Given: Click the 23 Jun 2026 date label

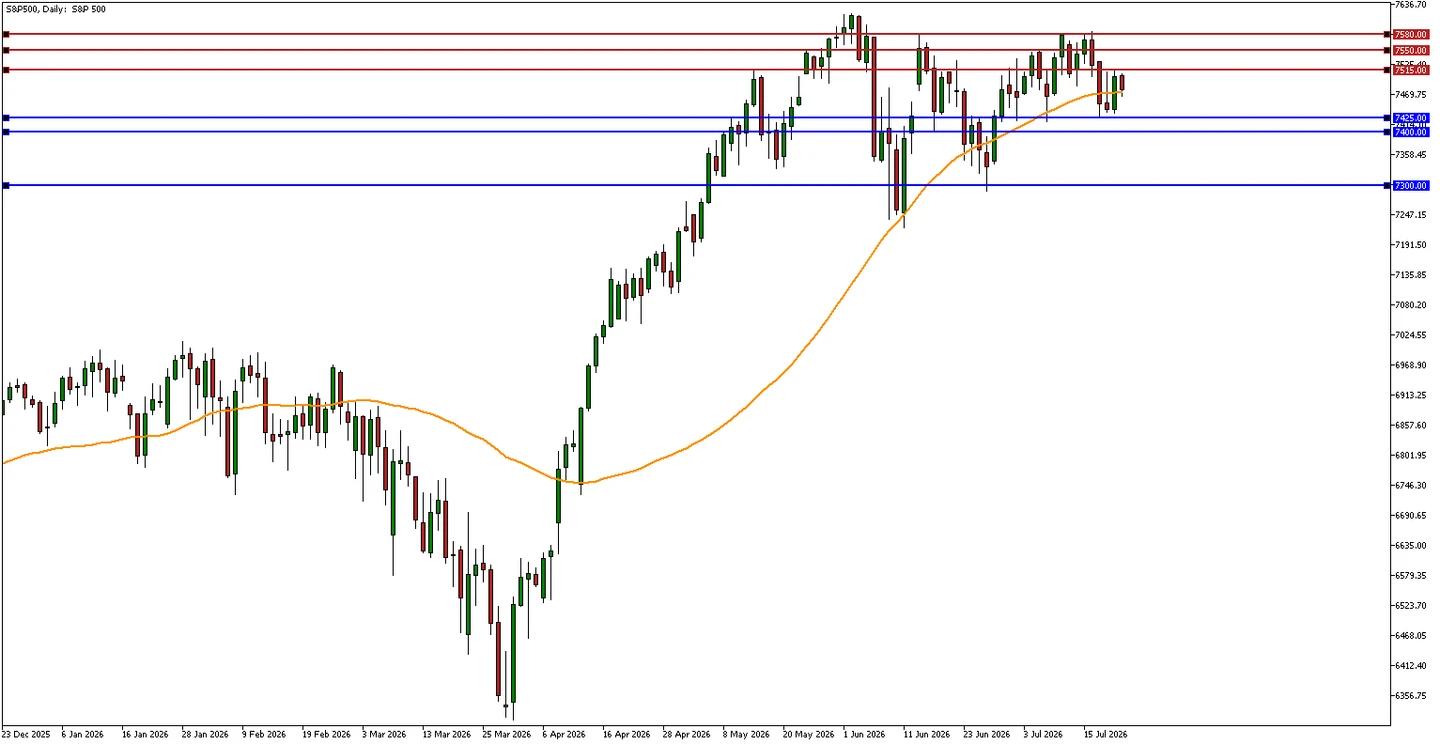Looking at the screenshot, I should click(985, 733).
